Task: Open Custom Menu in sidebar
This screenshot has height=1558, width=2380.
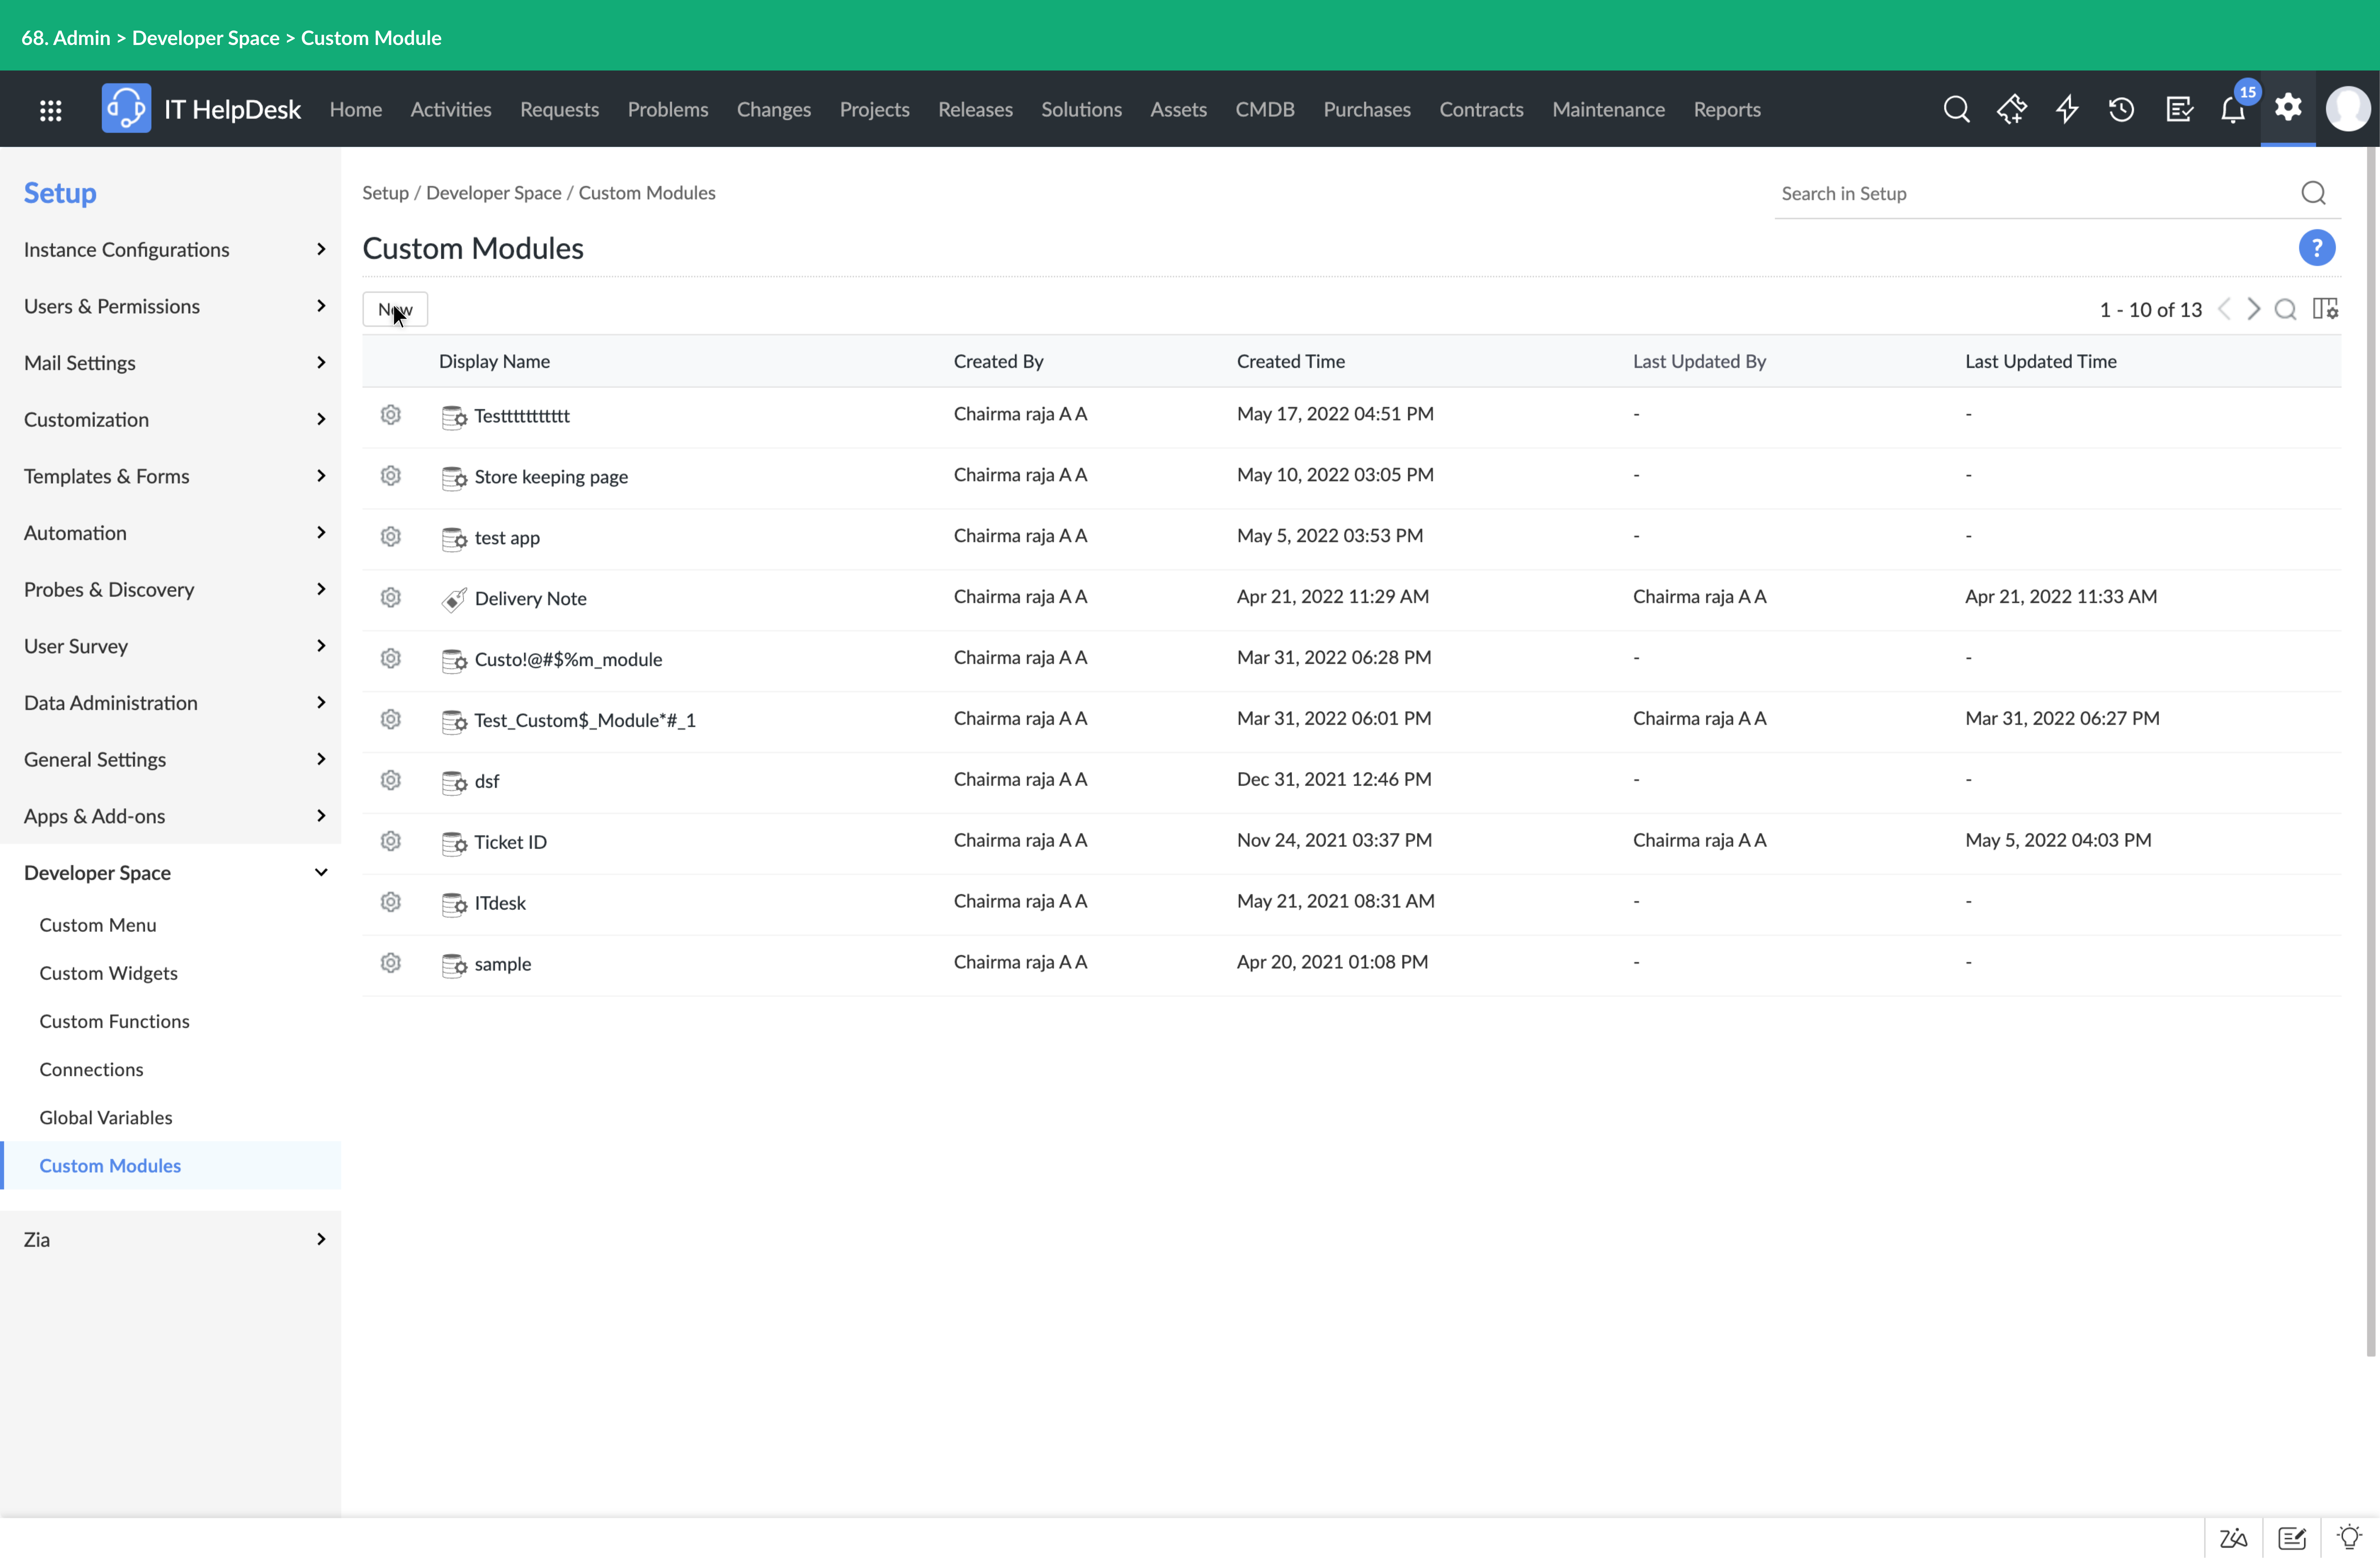Action: [98, 925]
